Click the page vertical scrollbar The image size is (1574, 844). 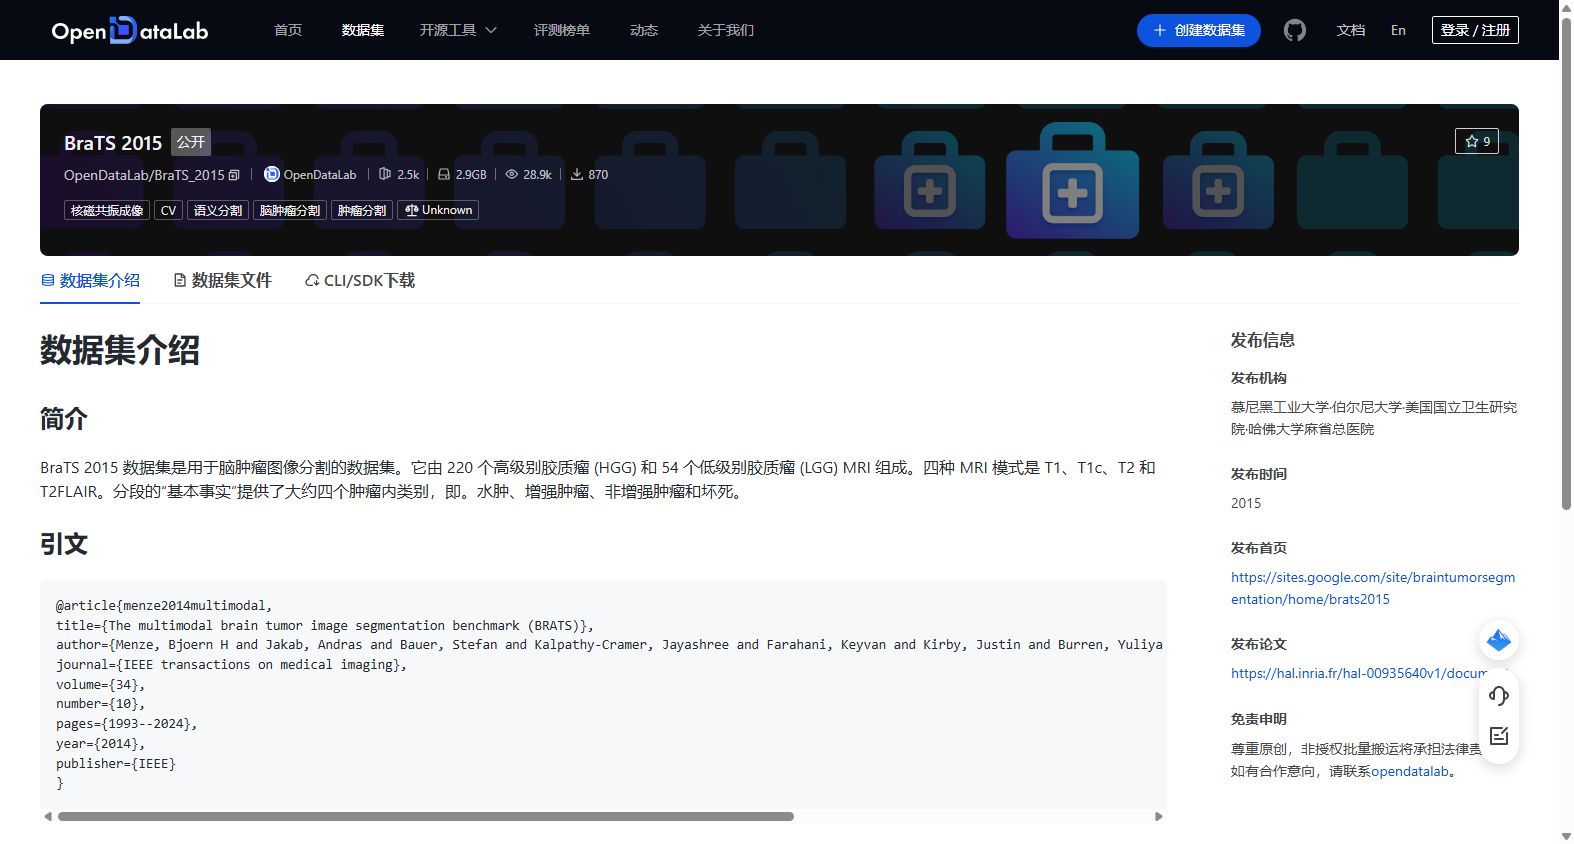pyautogui.click(x=1566, y=264)
